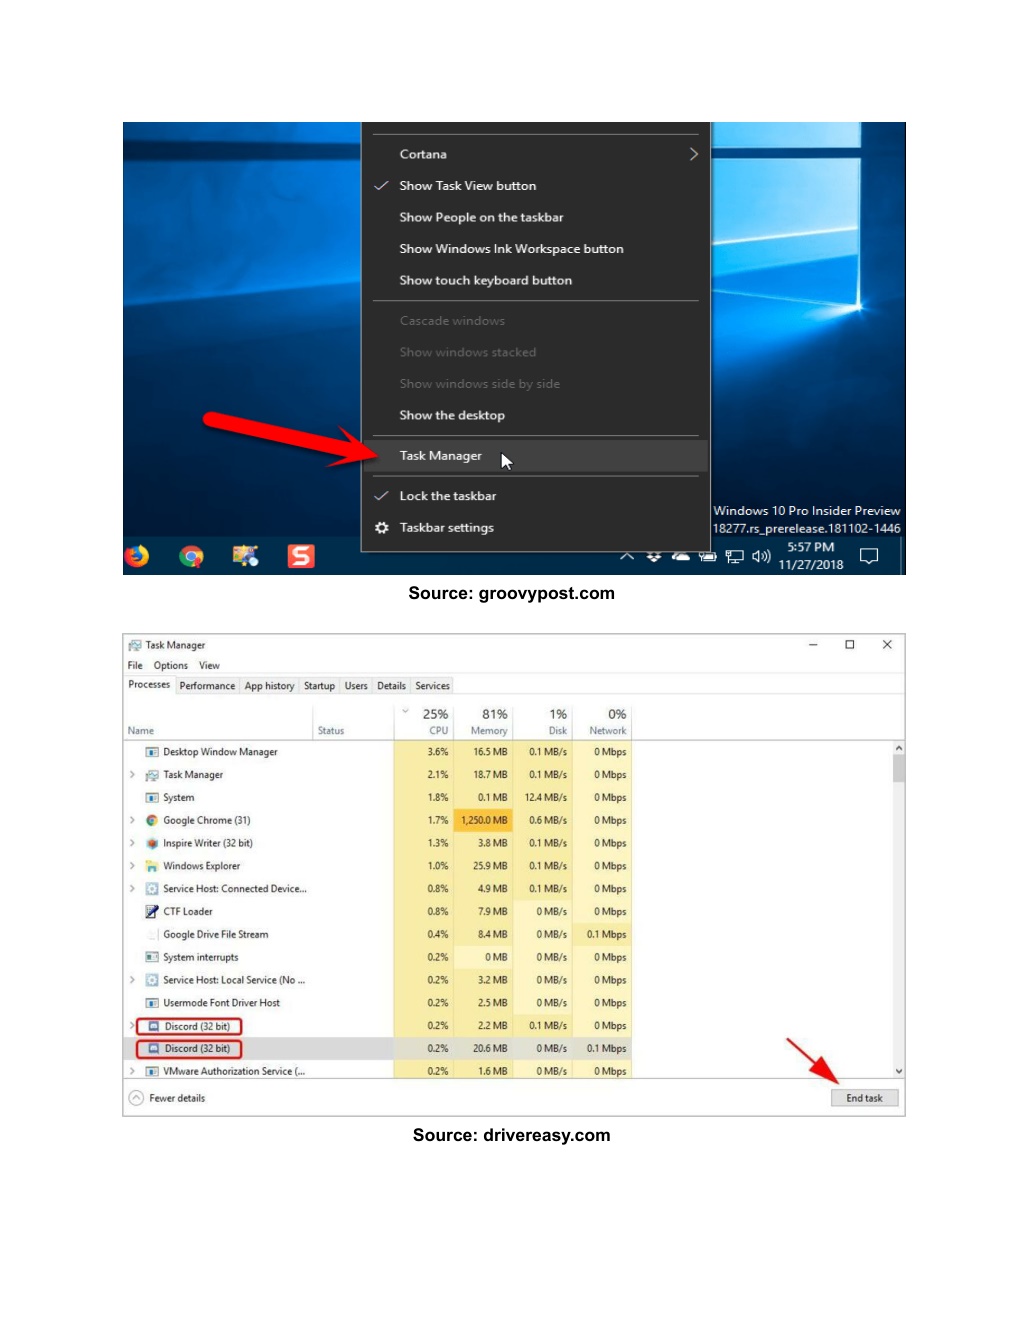Select first Discord (32 bit) process
Screen dimensions: 1024x1325
[x=378, y=1026]
